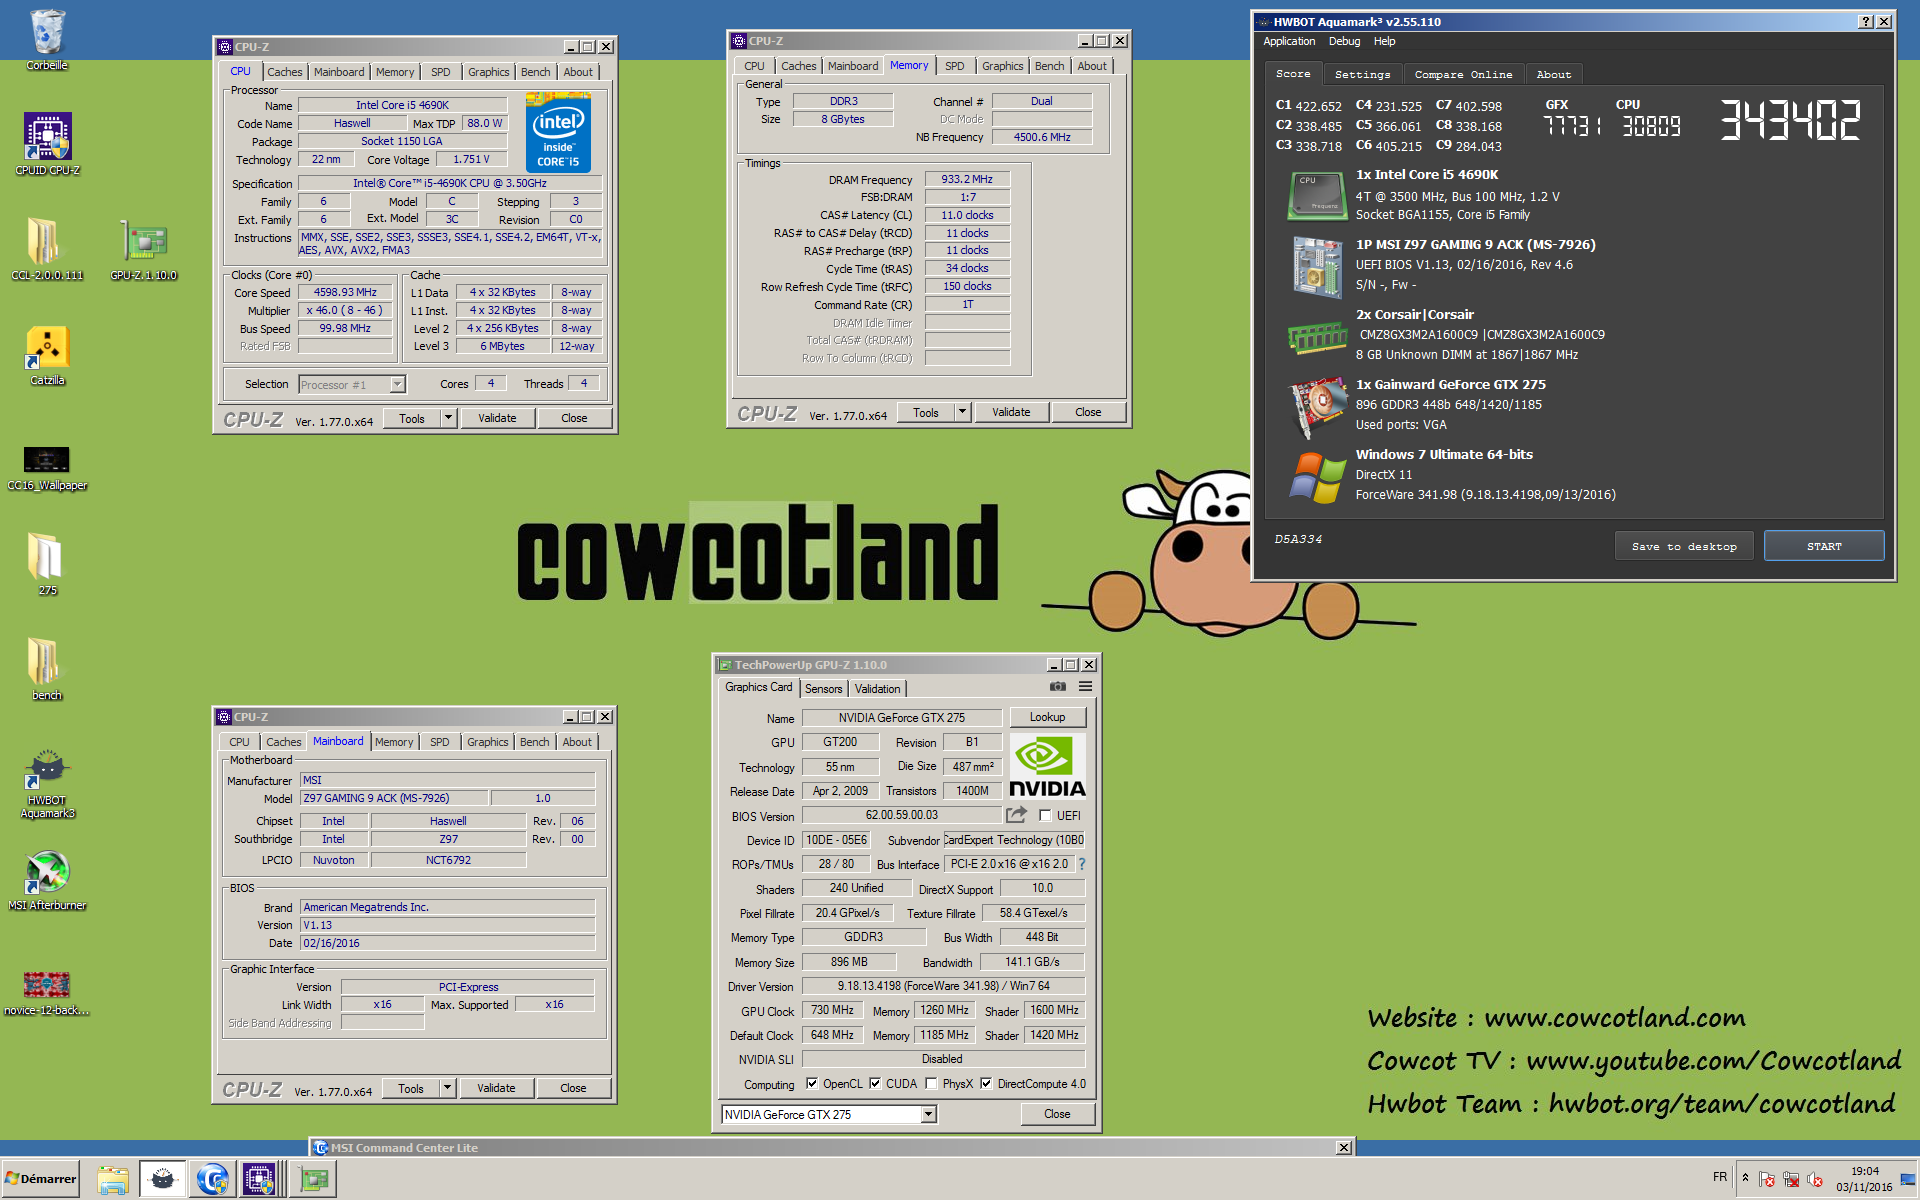Click Close button in GPU-Z
The height and width of the screenshot is (1200, 1920).
coord(1057,1114)
